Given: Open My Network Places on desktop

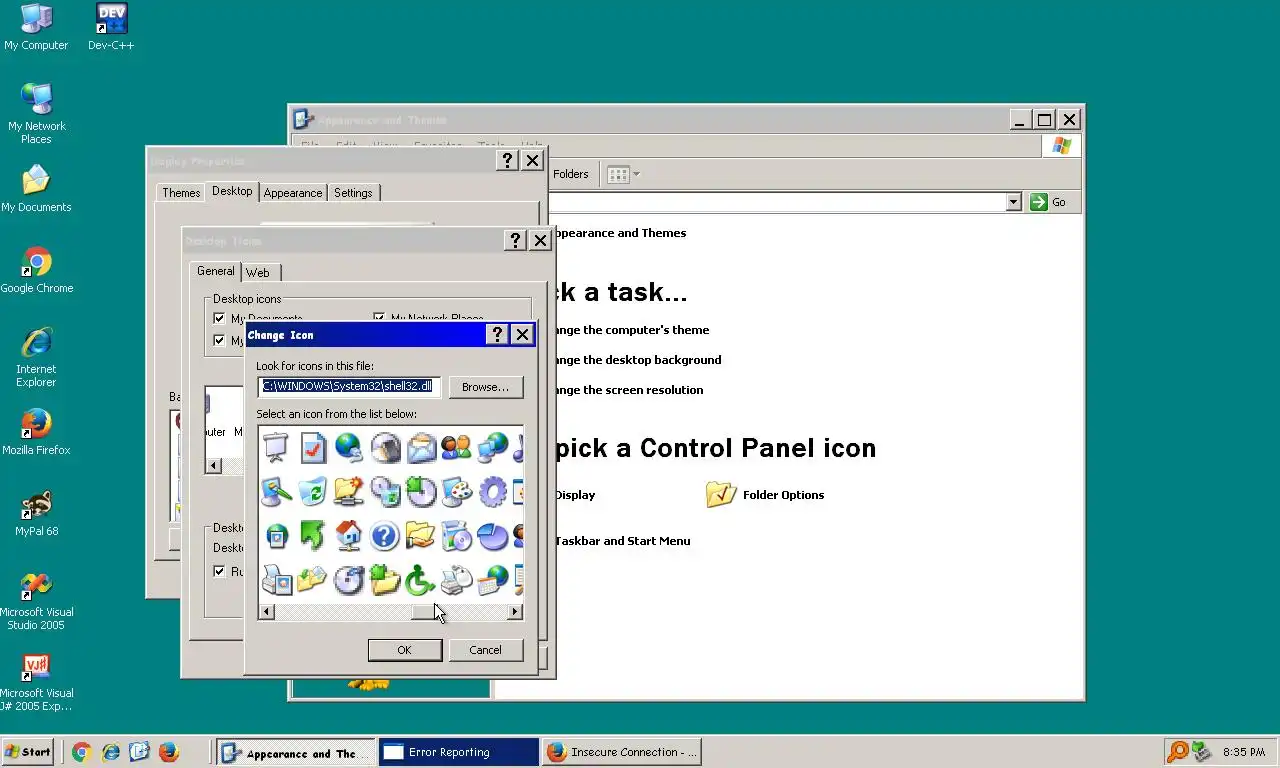Looking at the screenshot, I should pos(36,113).
